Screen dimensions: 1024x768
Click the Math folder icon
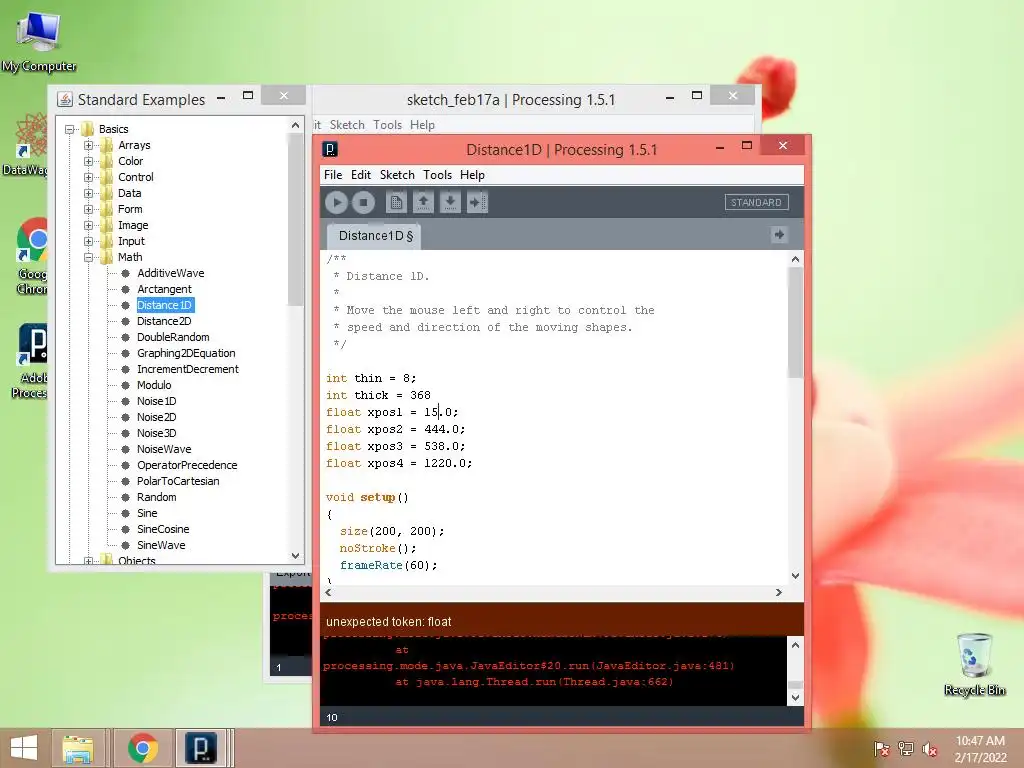pyautogui.click(x=106, y=257)
